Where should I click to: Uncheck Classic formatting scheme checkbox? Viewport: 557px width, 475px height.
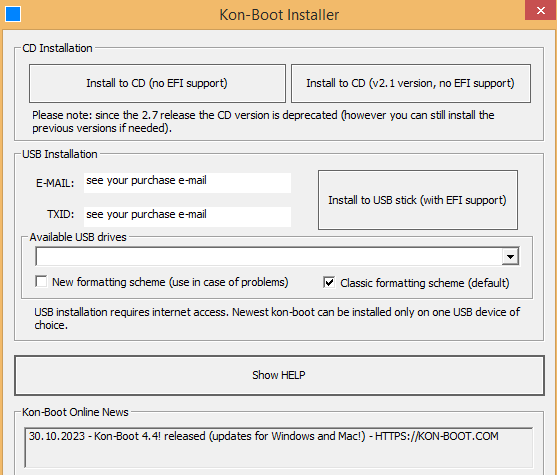(x=329, y=283)
